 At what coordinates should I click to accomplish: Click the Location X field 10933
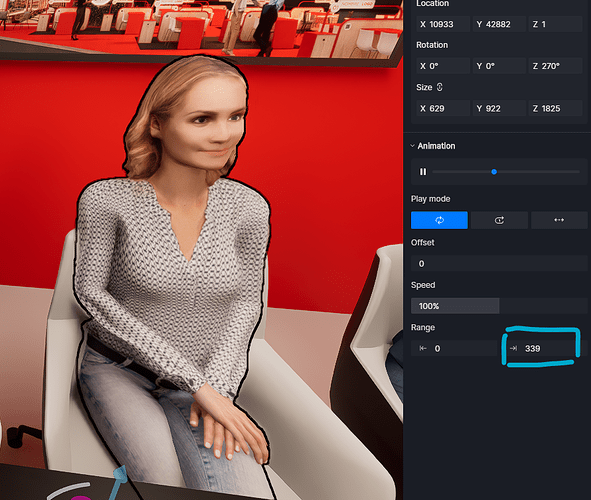[443, 24]
